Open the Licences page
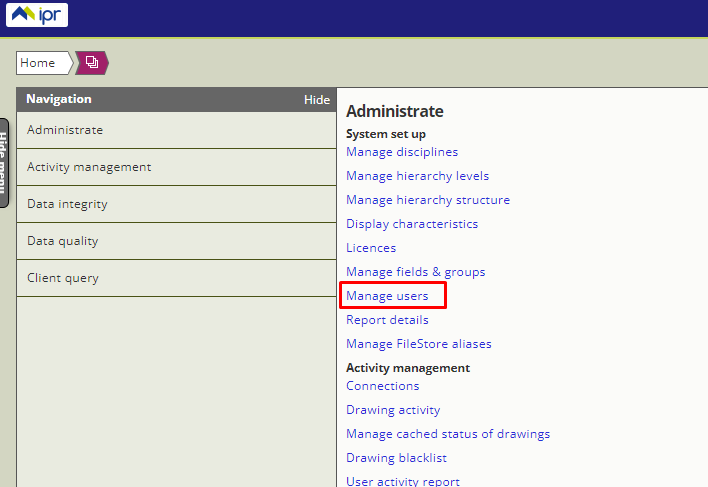 [x=371, y=248]
